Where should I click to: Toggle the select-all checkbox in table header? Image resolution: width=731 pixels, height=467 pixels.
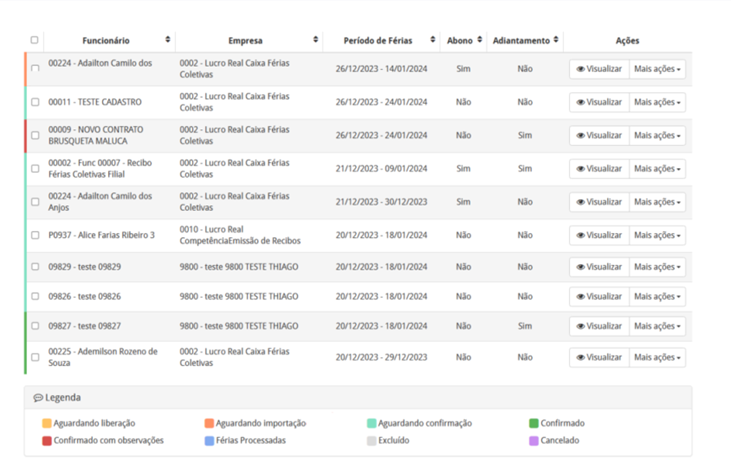35,41
